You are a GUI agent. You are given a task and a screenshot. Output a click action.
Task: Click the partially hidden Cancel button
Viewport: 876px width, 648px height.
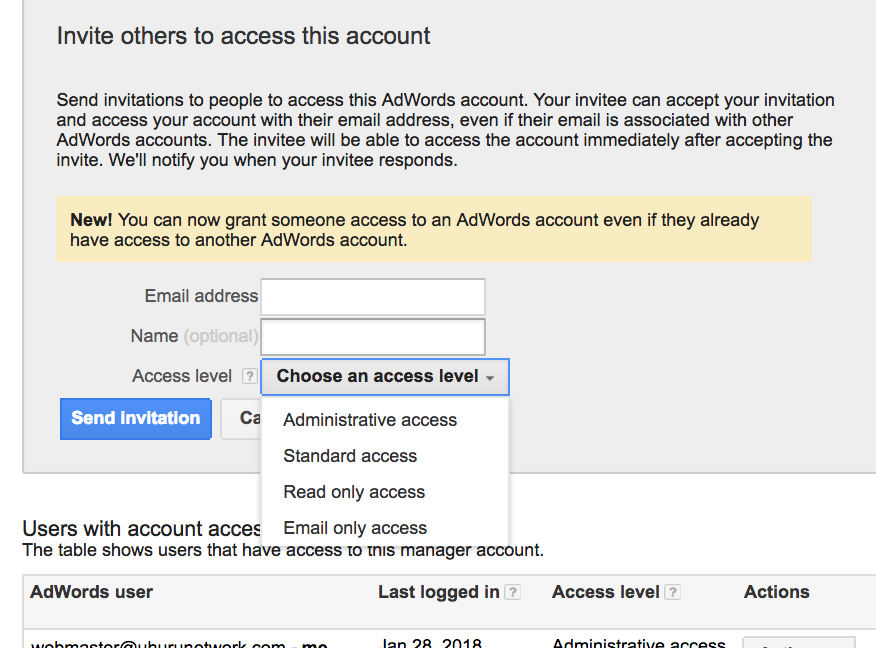pyautogui.click(x=241, y=418)
